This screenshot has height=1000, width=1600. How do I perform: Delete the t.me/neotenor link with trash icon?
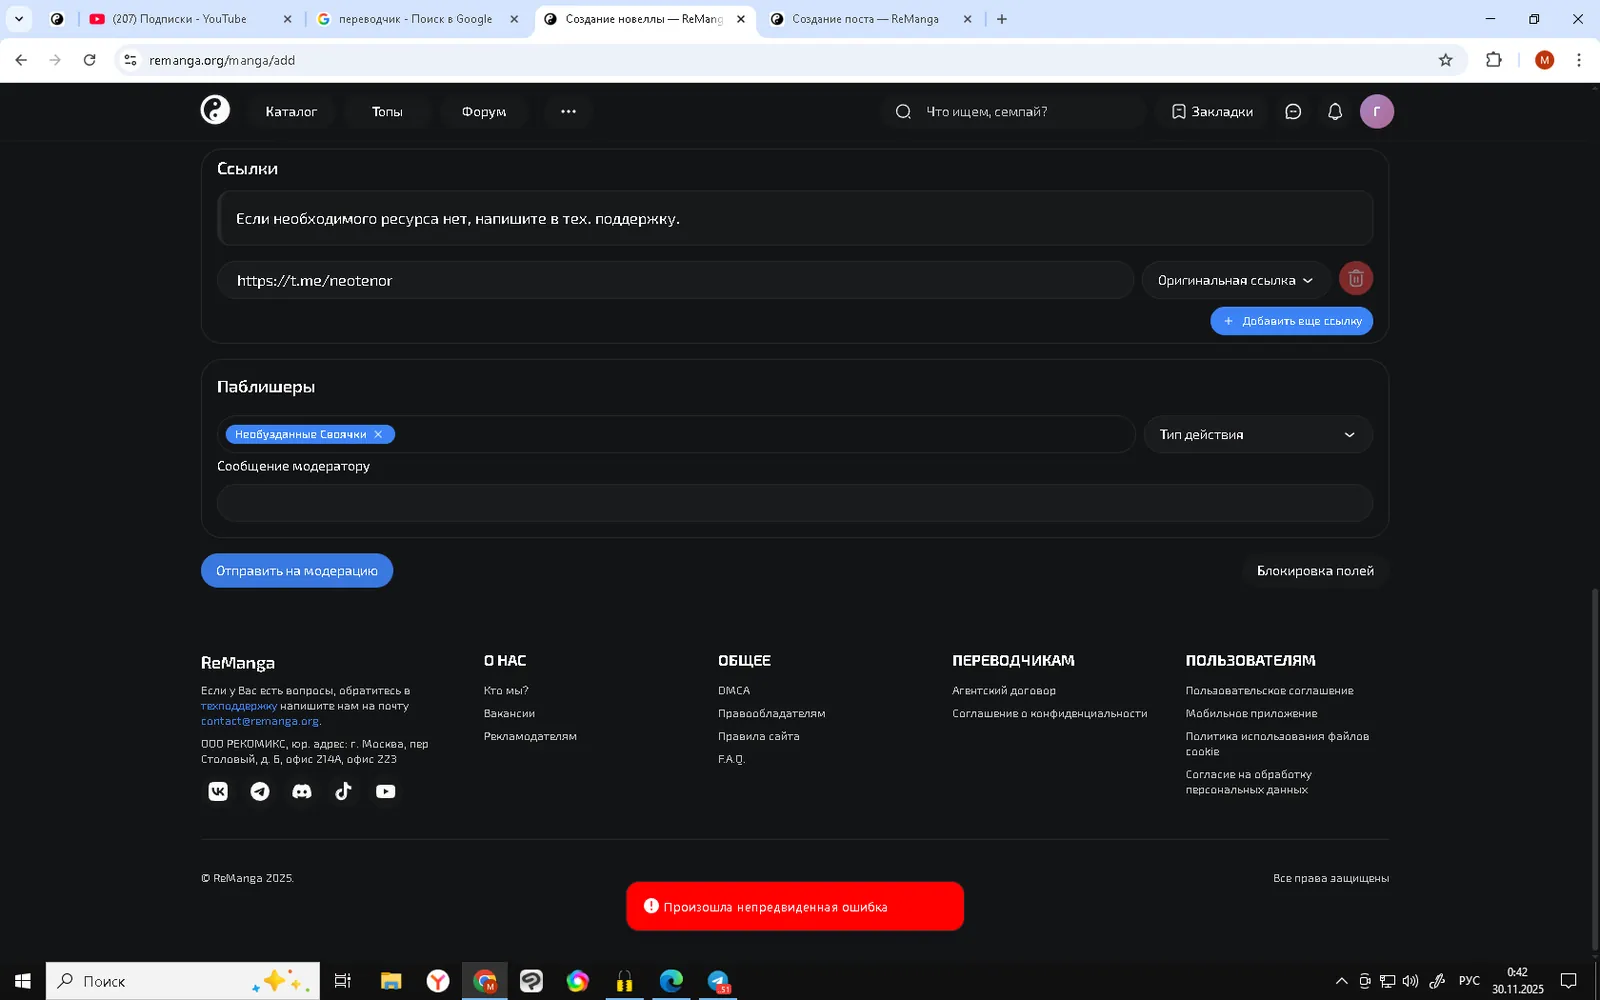[x=1356, y=279]
